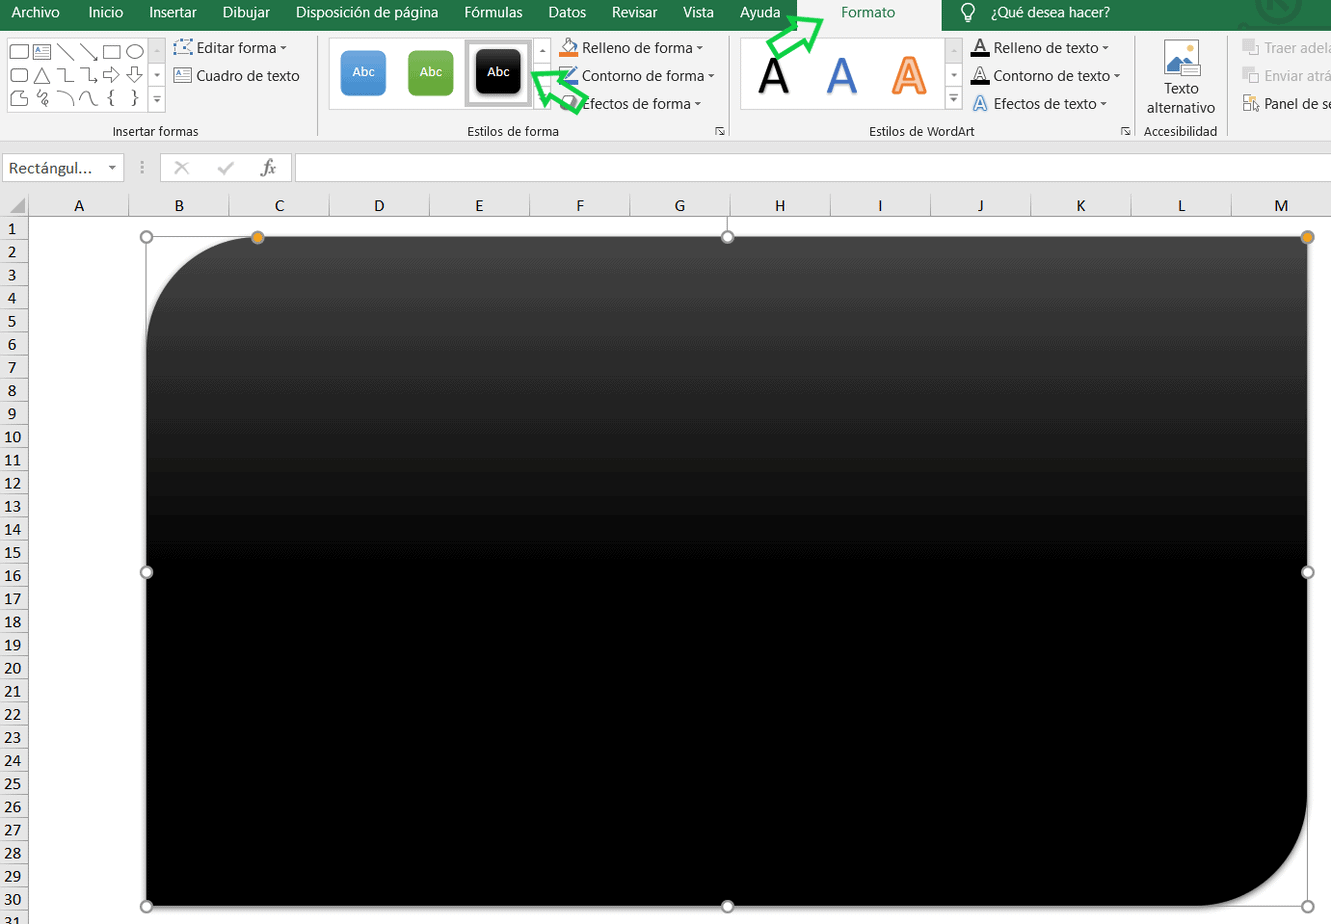Apply the green Abc shape style
Viewport: 1331px width, 924px height.
point(431,73)
